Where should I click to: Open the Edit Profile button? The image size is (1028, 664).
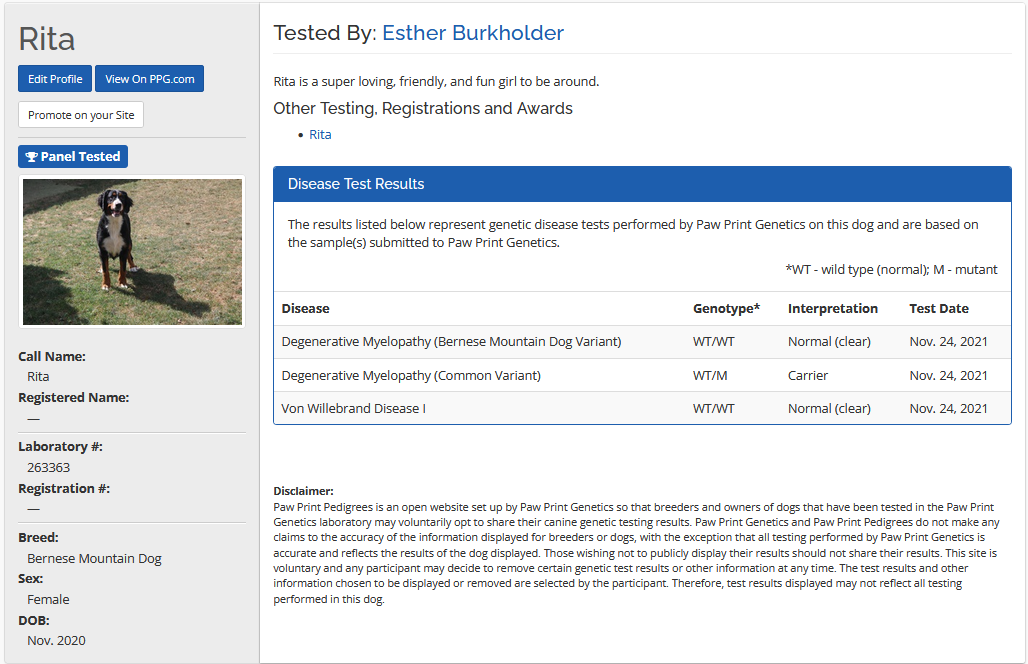[55, 79]
